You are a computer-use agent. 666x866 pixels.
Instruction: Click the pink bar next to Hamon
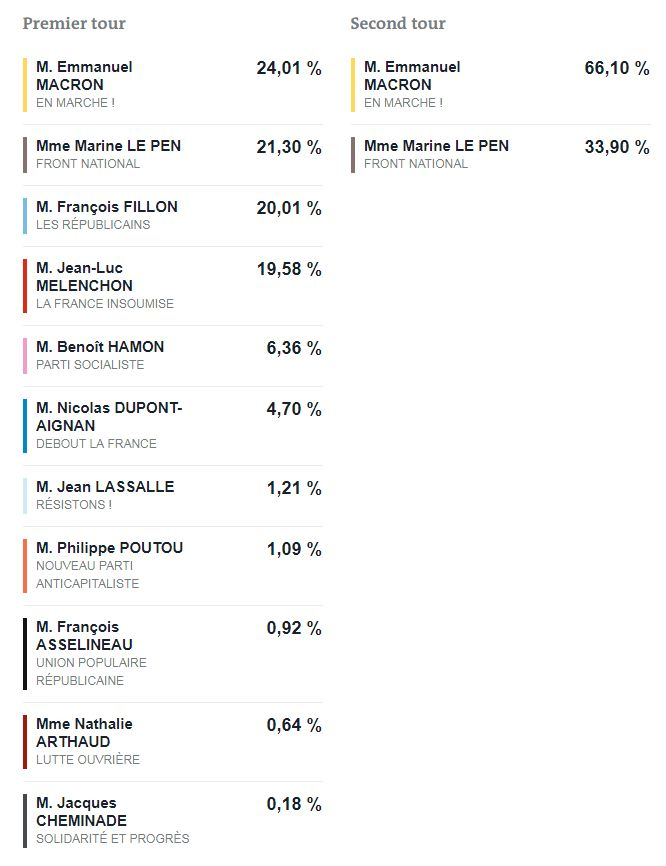(25, 356)
